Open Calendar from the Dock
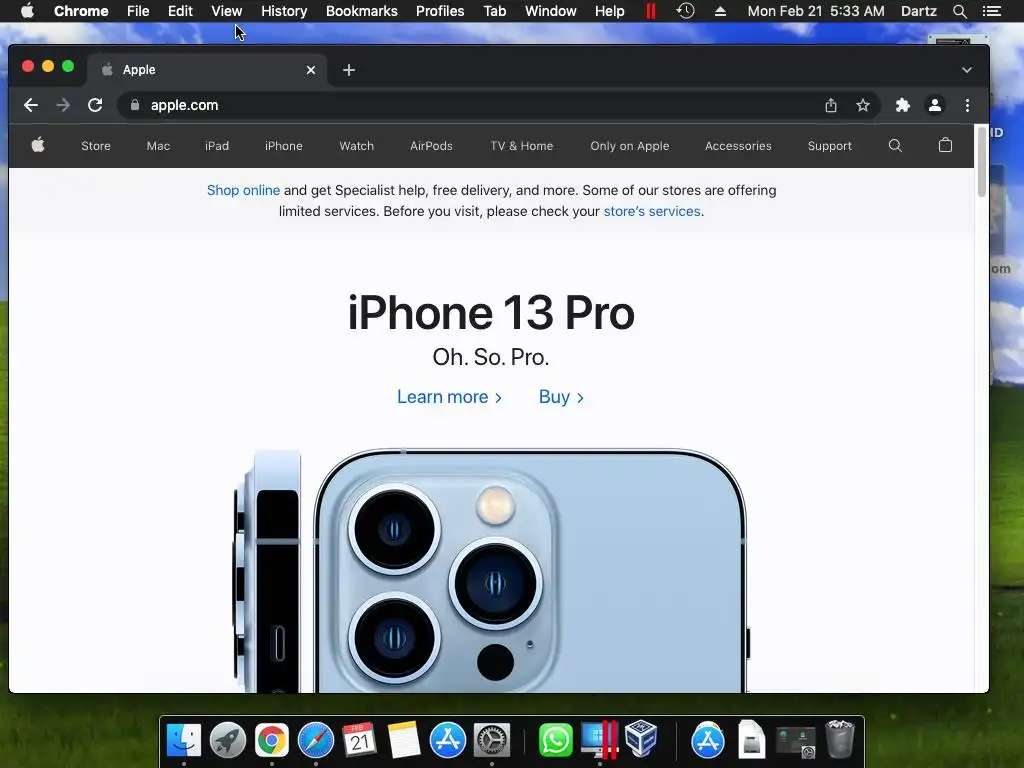1024x768 pixels. coord(359,739)
